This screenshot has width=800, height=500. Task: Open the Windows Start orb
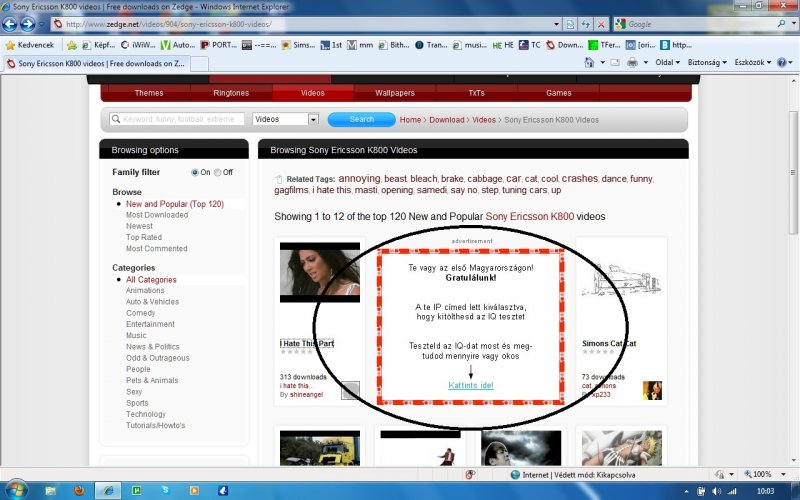pyautogui.click(x=15, y=490)
